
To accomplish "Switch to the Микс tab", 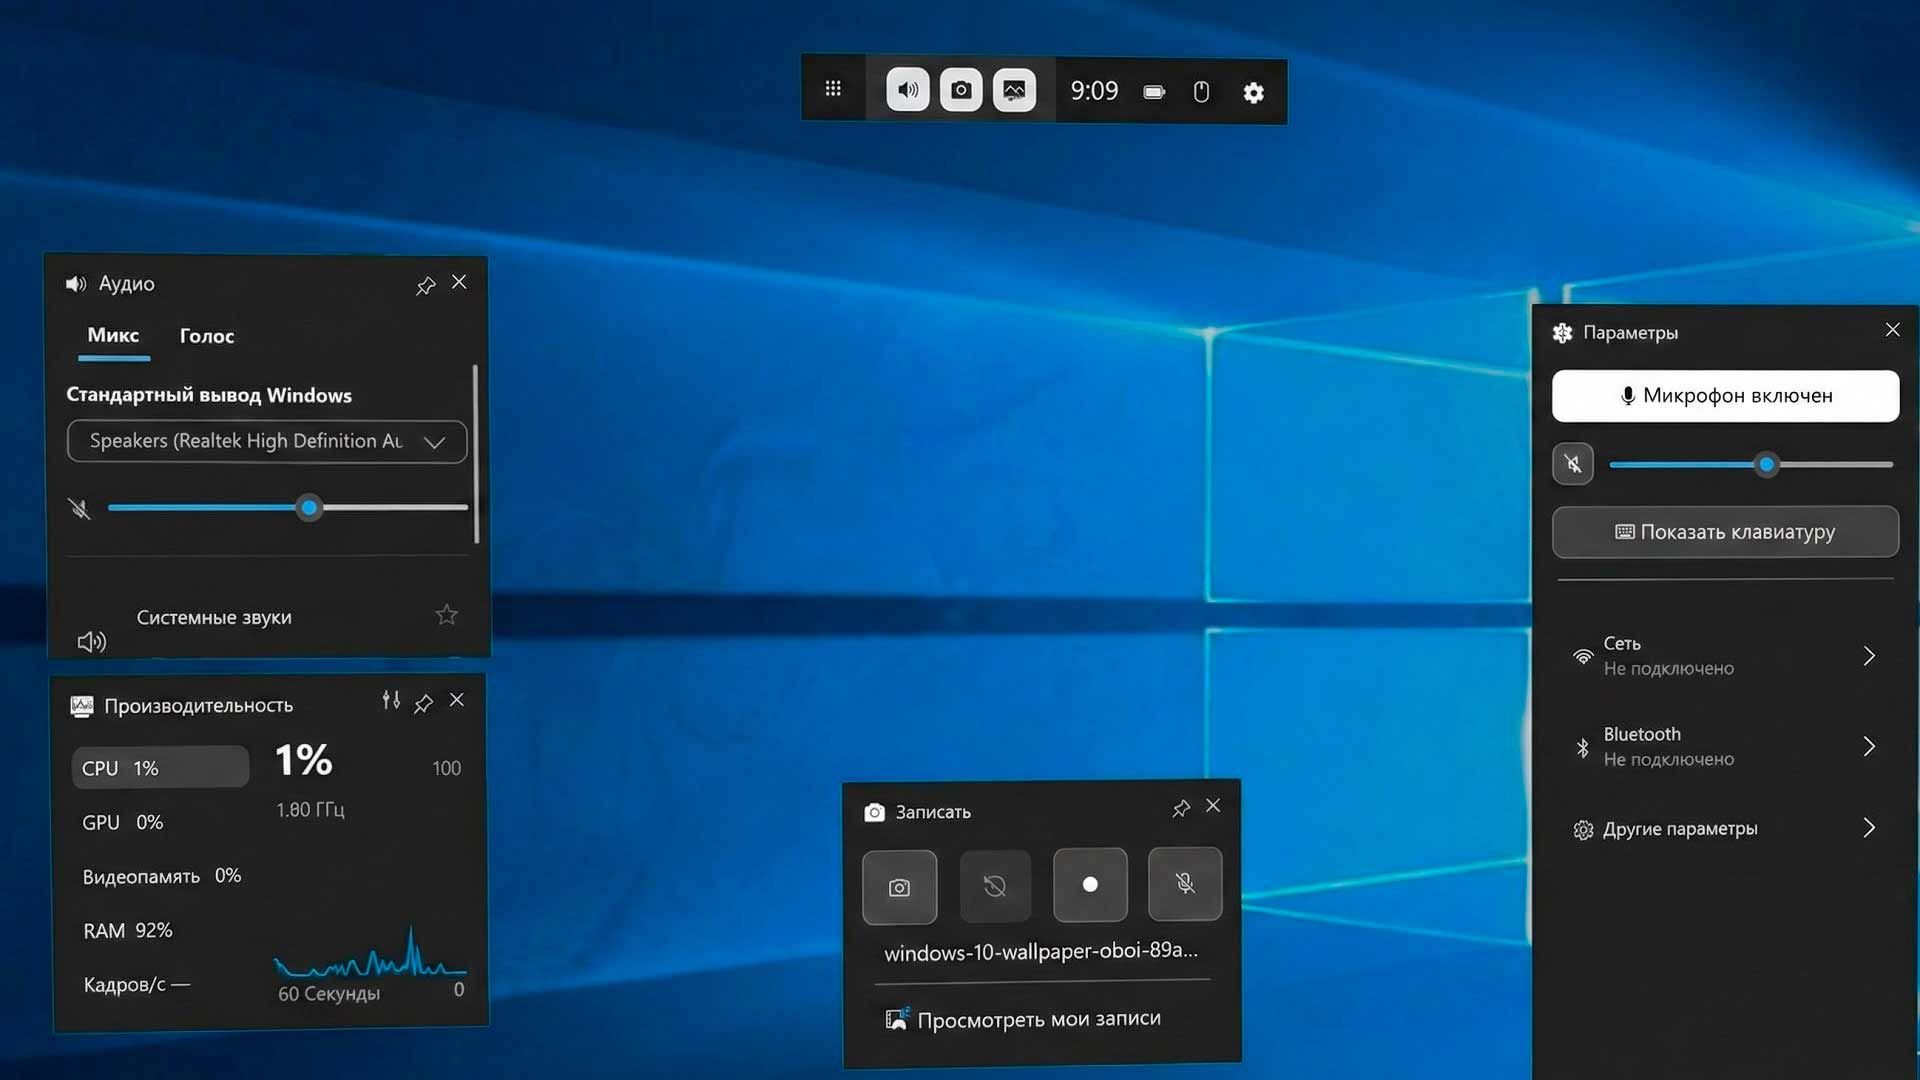I will (x=113, y=336).
